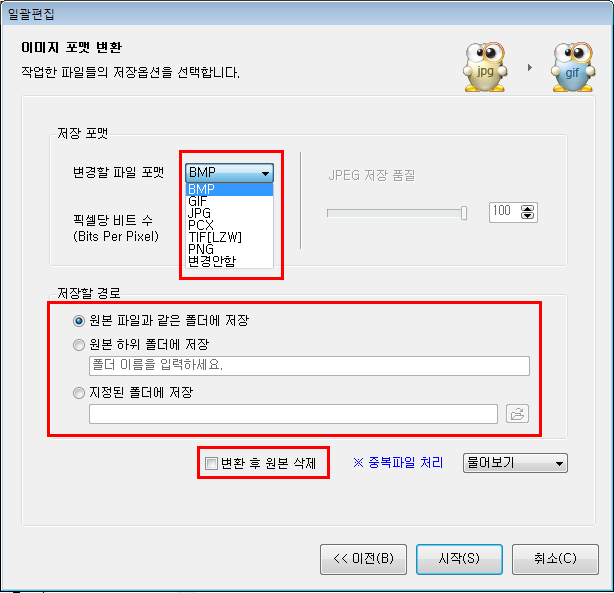Image resolution: width=614 pixels, height=593 pixels.
Task: Choose GIF from the format list
Action: click(x=229, y=201)
